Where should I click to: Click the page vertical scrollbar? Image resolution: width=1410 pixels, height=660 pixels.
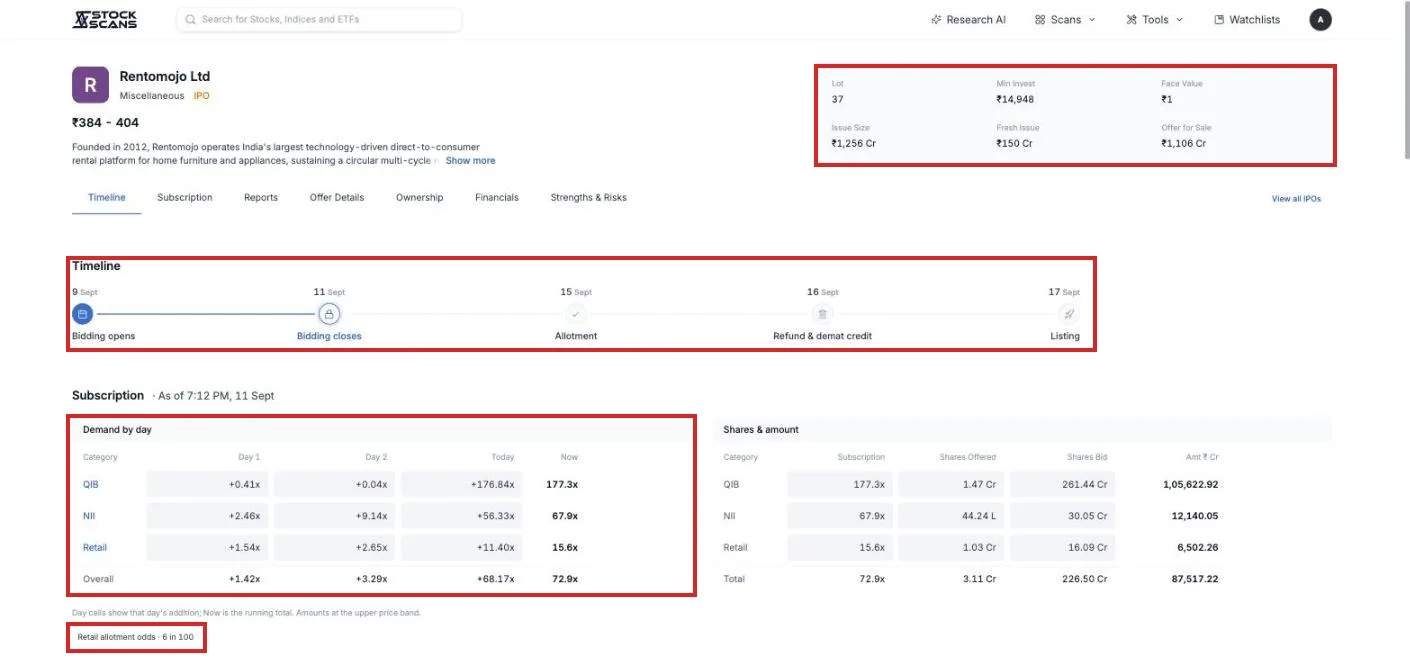pos(1405,80)
